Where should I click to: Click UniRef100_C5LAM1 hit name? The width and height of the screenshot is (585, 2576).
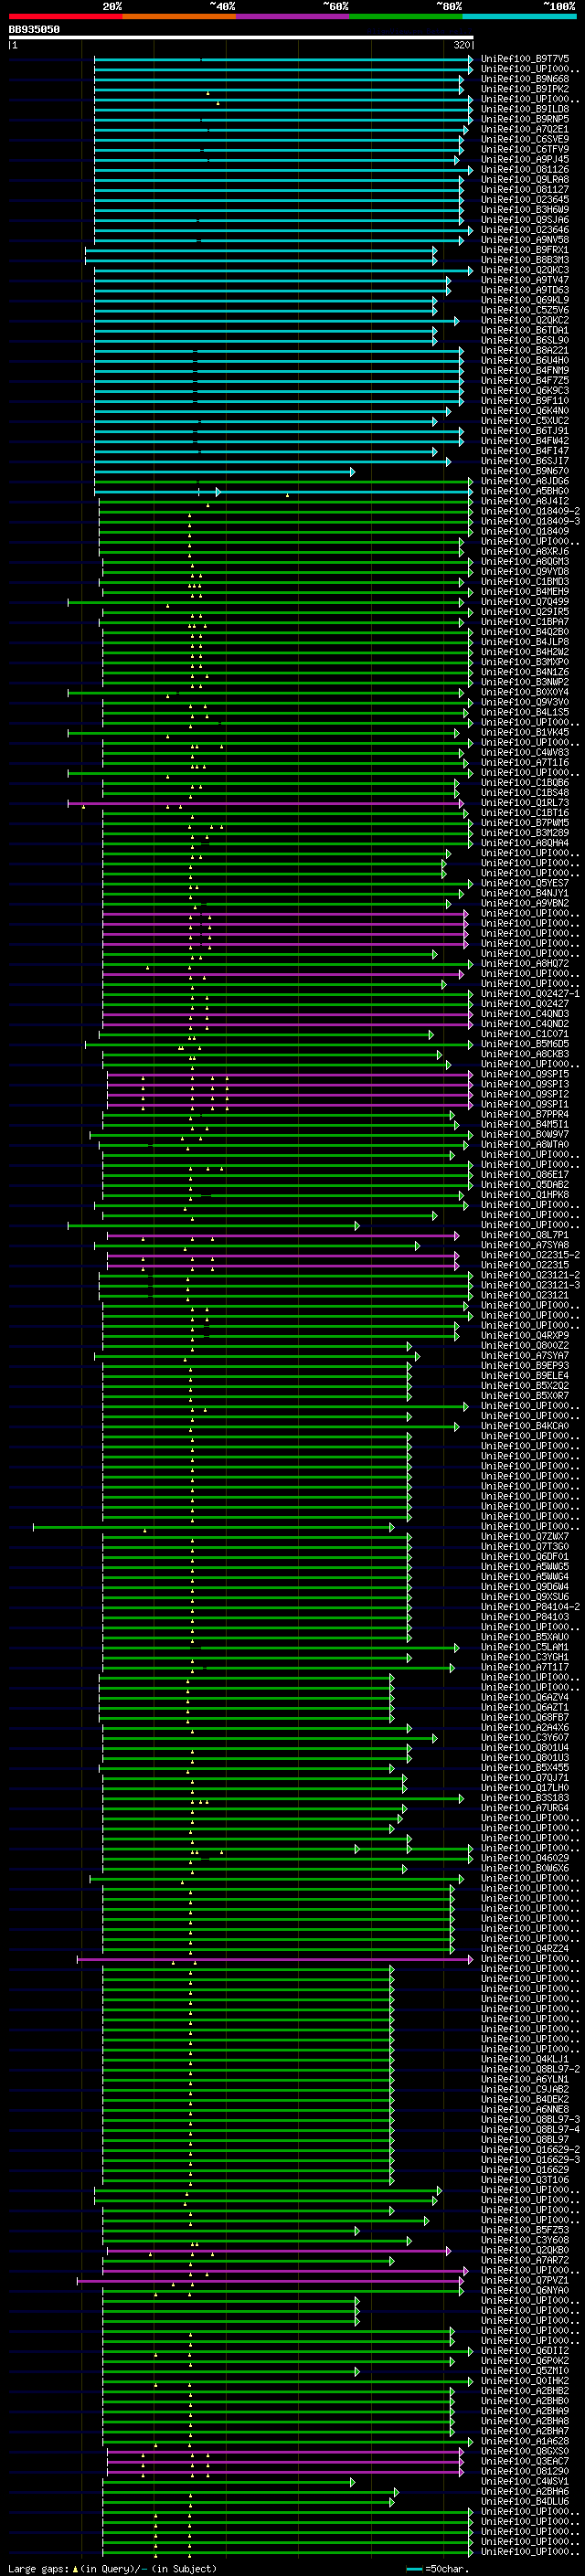click(x=525, y=1647)
